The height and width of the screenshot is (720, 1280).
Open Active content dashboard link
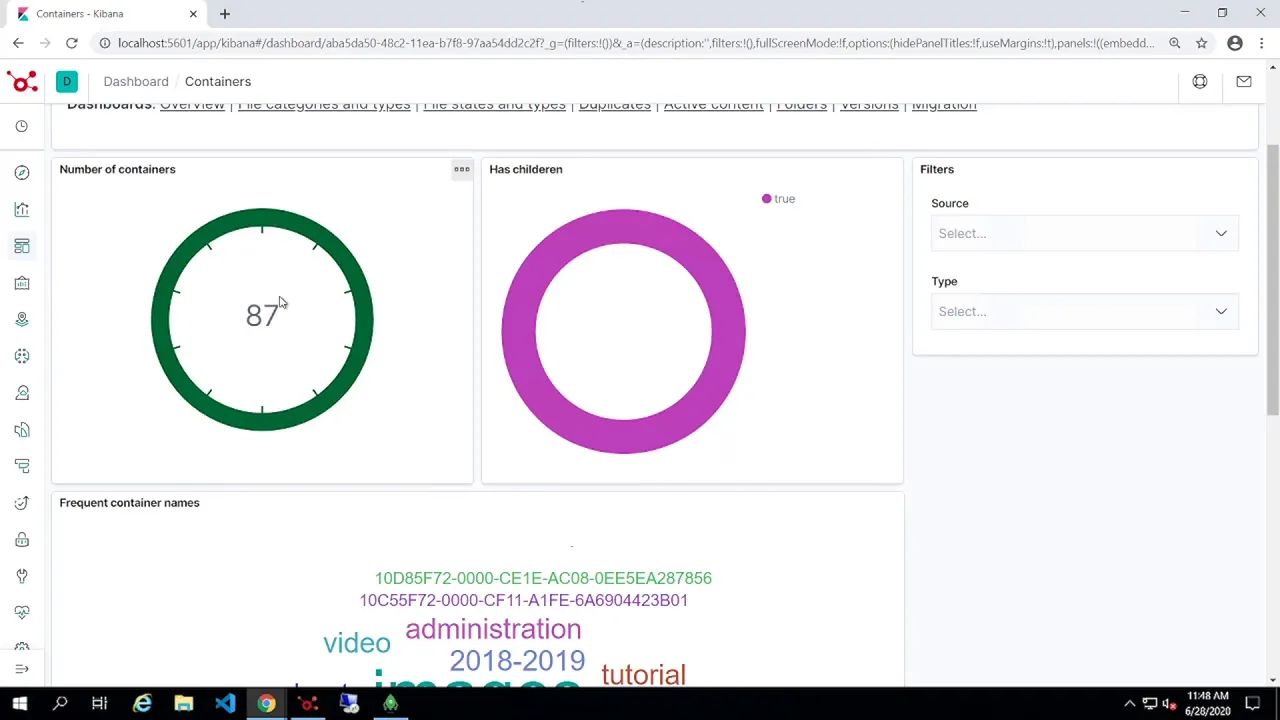(x=714, y=106)
